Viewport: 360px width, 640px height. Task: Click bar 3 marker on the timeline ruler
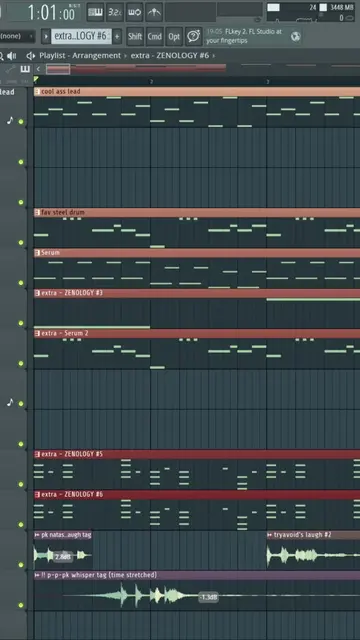268,82
